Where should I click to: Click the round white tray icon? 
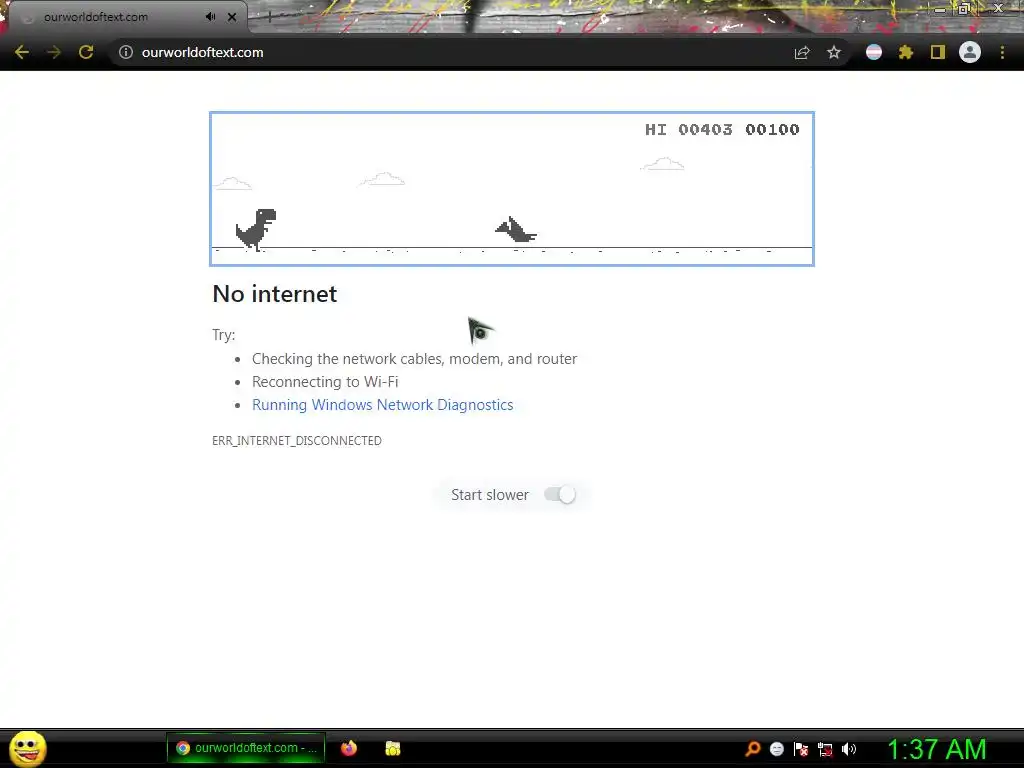coord(776,749)
